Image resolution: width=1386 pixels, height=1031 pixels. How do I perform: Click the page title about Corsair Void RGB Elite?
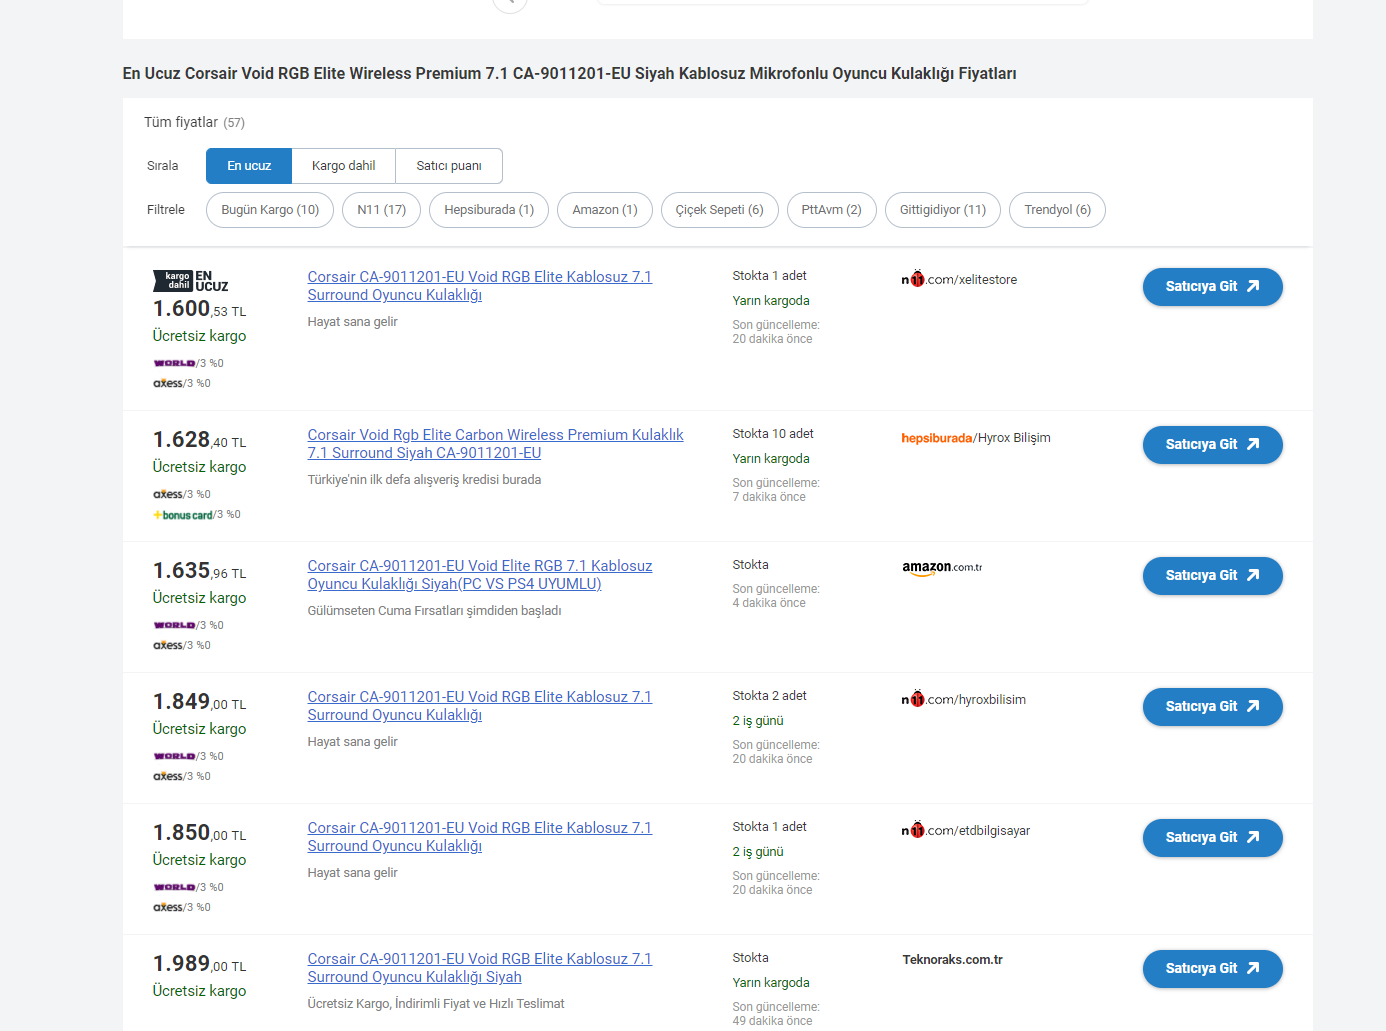click(569, 74)
